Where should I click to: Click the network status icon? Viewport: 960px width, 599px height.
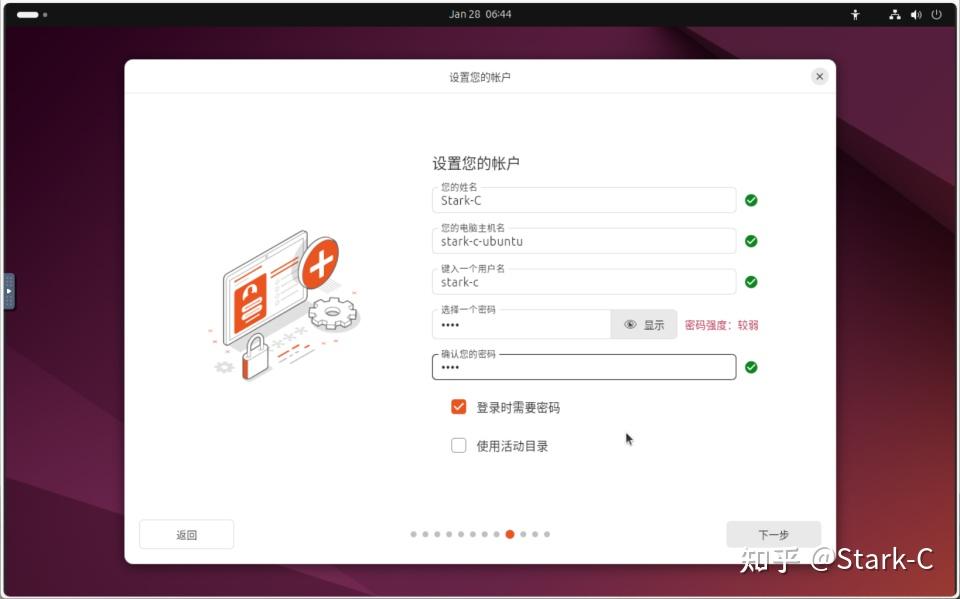point(894,15)
